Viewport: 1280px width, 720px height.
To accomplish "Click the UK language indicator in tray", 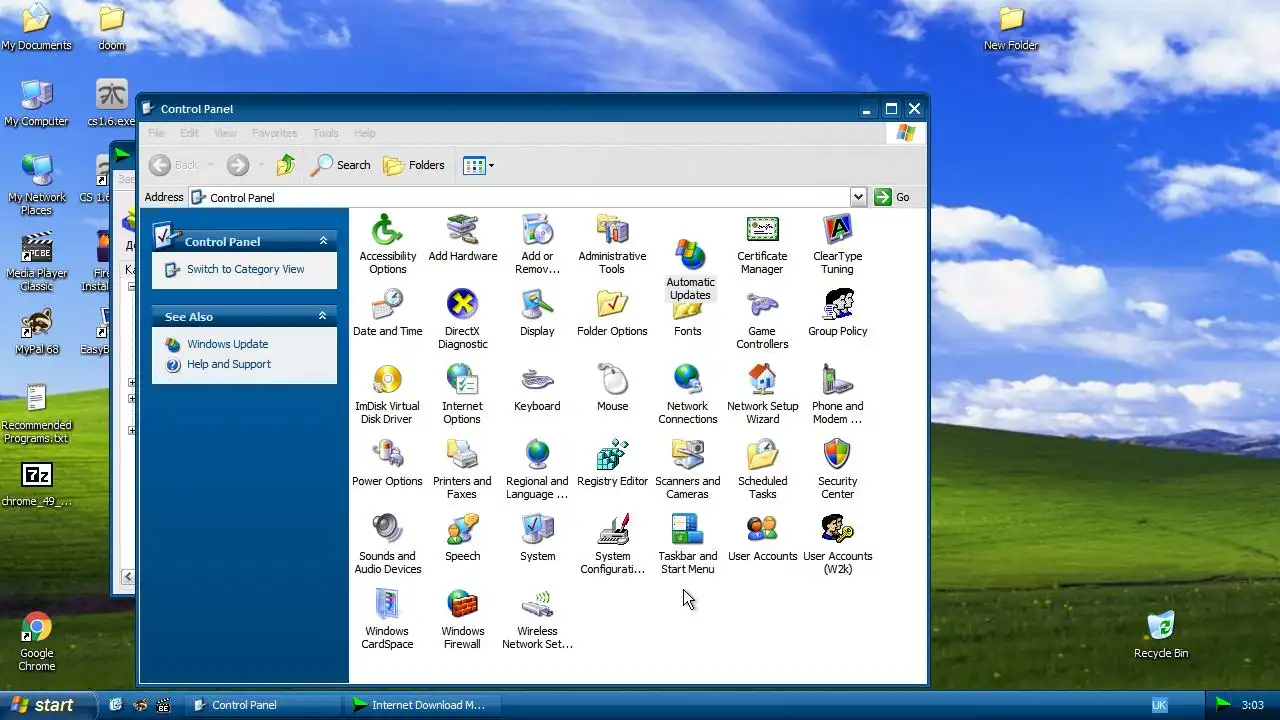I will [1159, 705].
